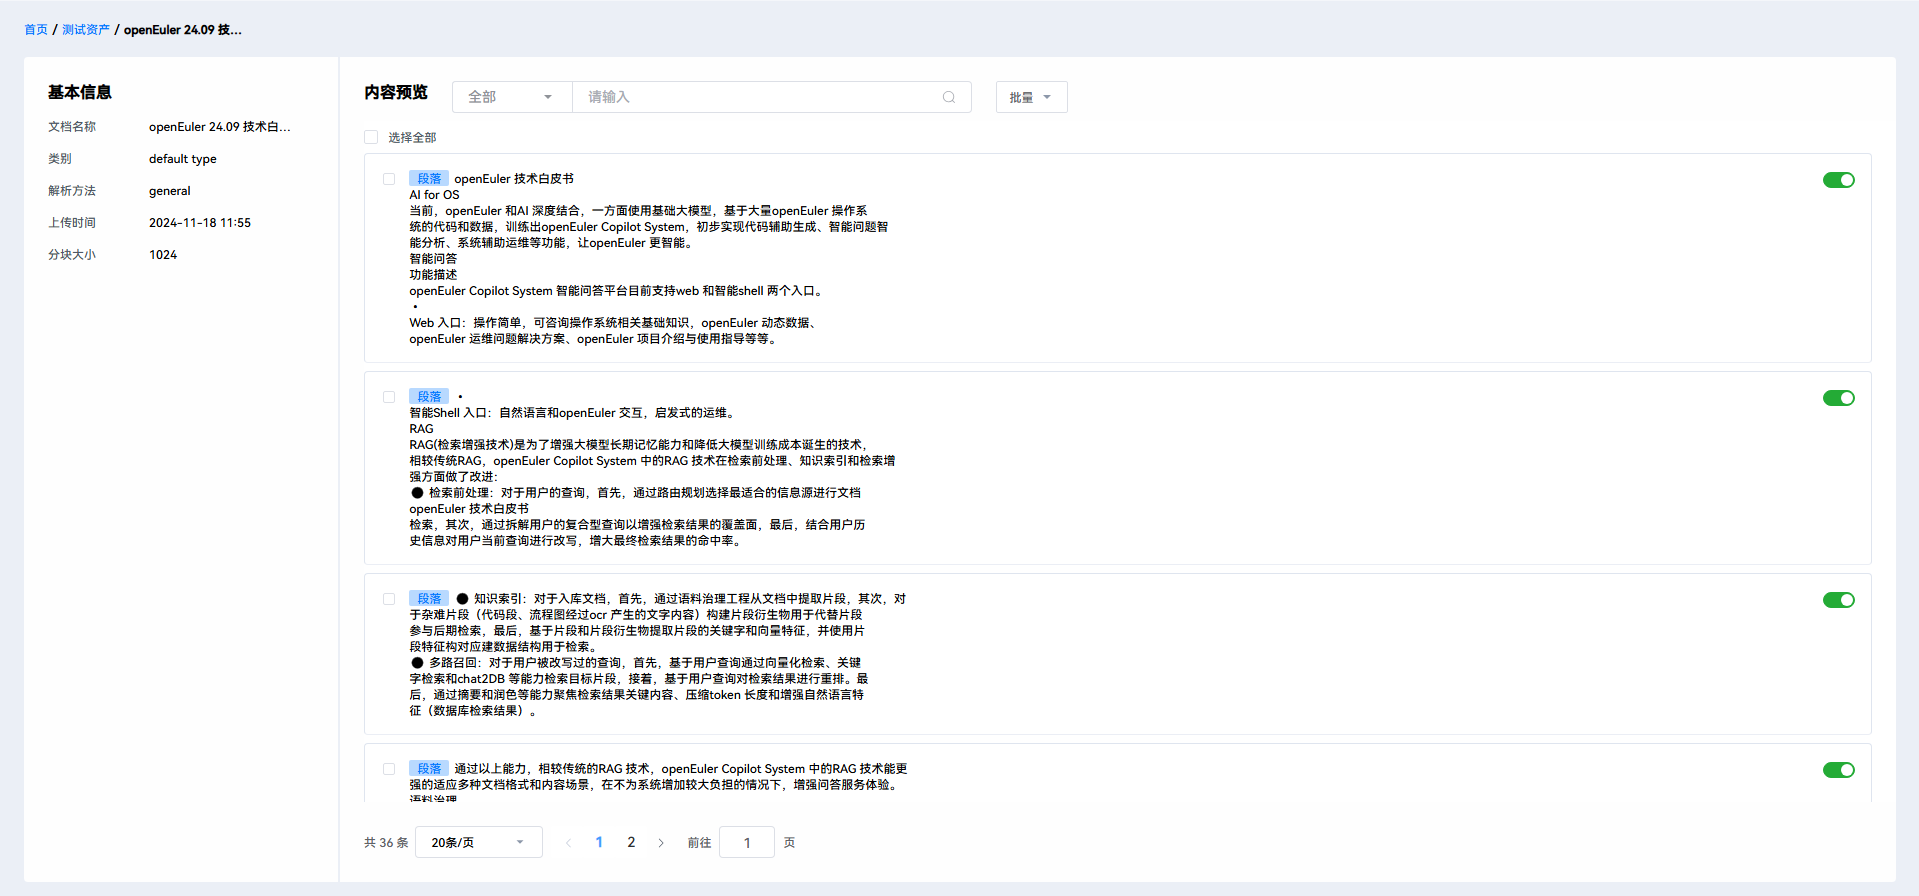Select checkbox for openEuler 技术白皮书 paragraph
Viewport: 1919px width, 896px height.
pos(389,179)
